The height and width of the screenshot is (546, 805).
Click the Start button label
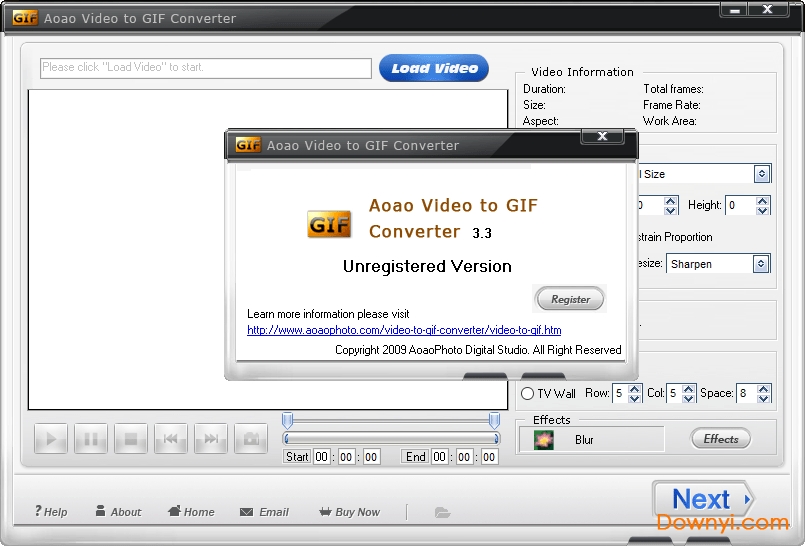tap(297, 457)
